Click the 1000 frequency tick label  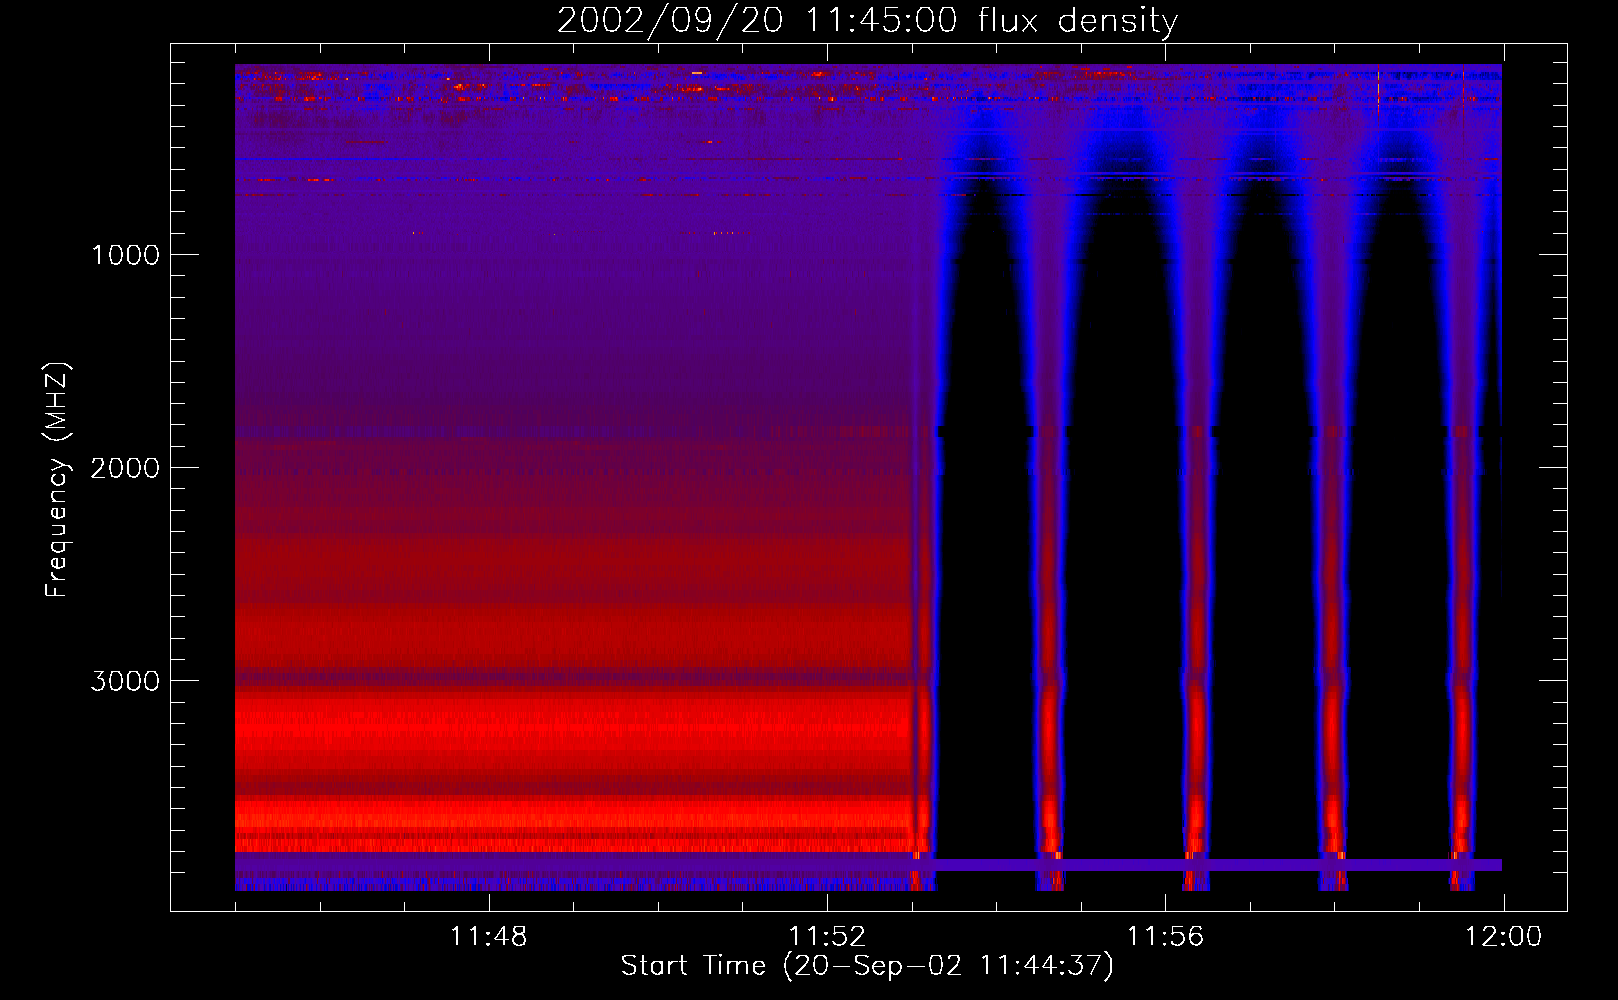tap(125, 255)
